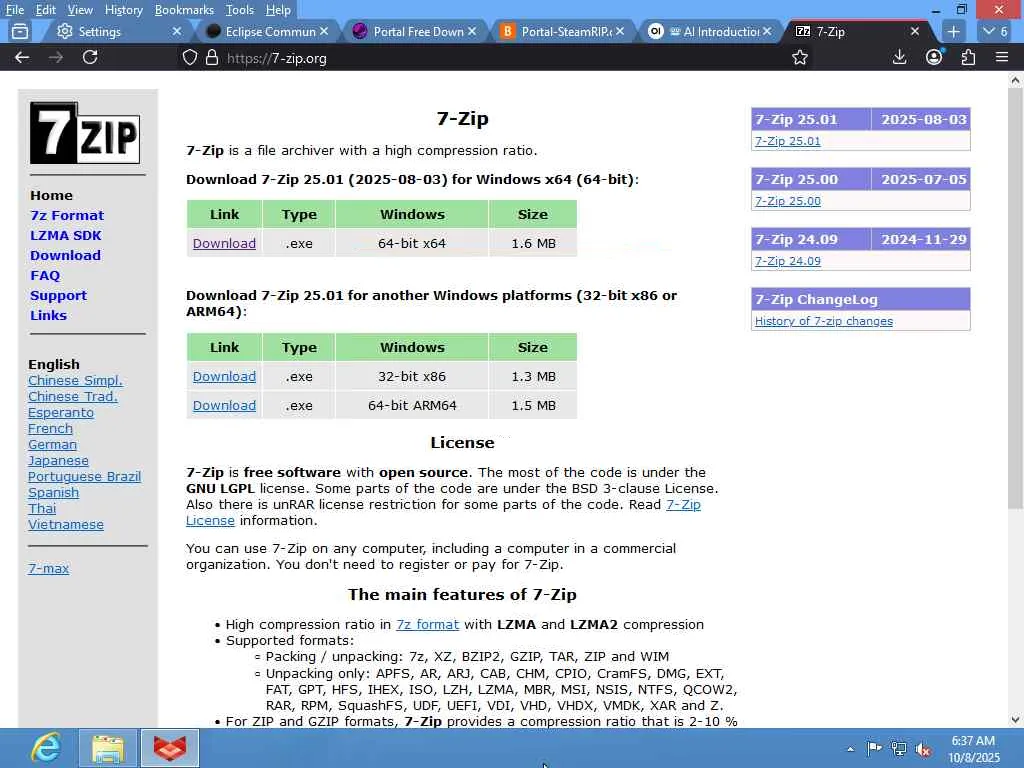Open the hamburger application menu
The image size is (1024, 768).
point(1002,57)
